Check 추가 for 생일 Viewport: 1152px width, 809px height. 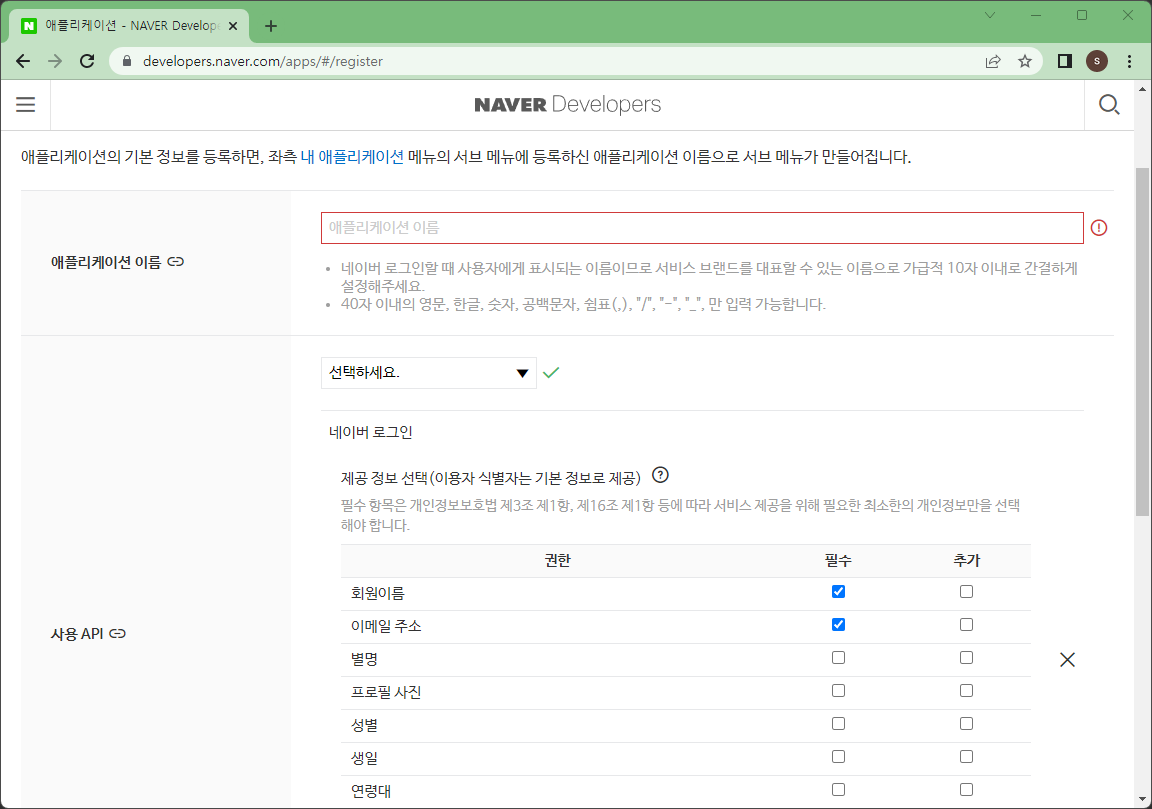tap(966, 757)
